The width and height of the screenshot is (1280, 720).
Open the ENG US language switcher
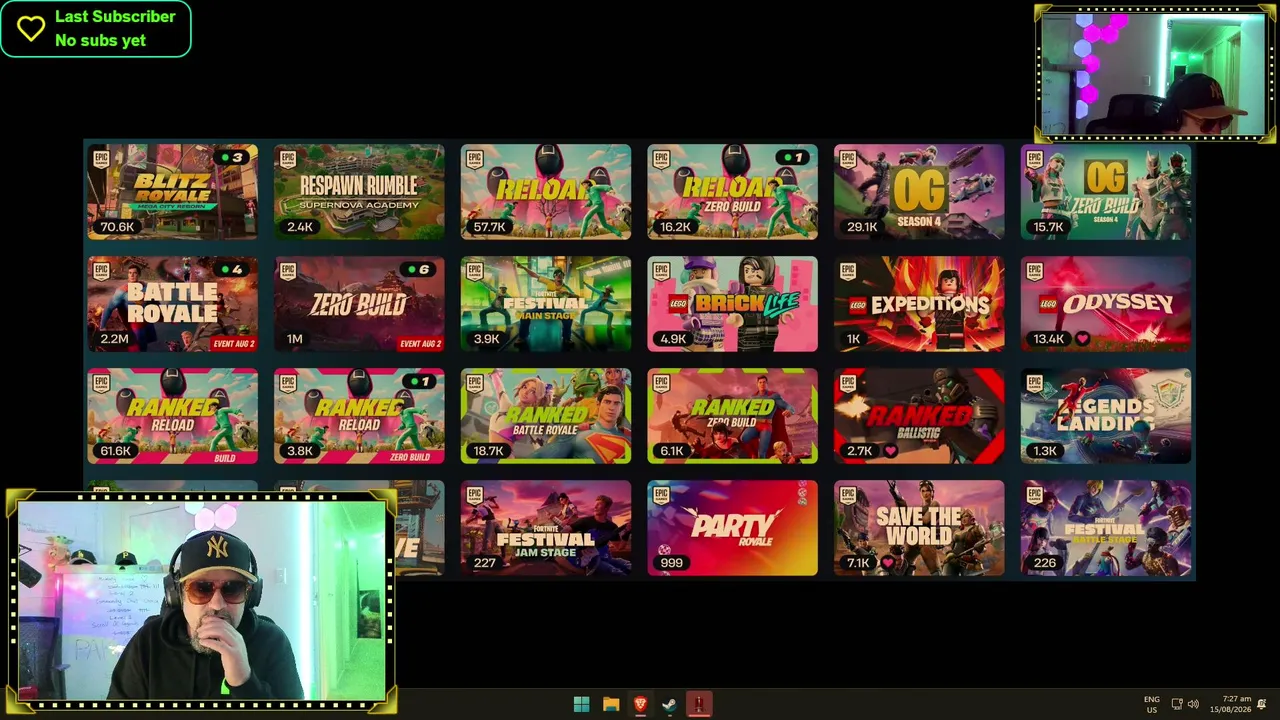[1151, 704]
